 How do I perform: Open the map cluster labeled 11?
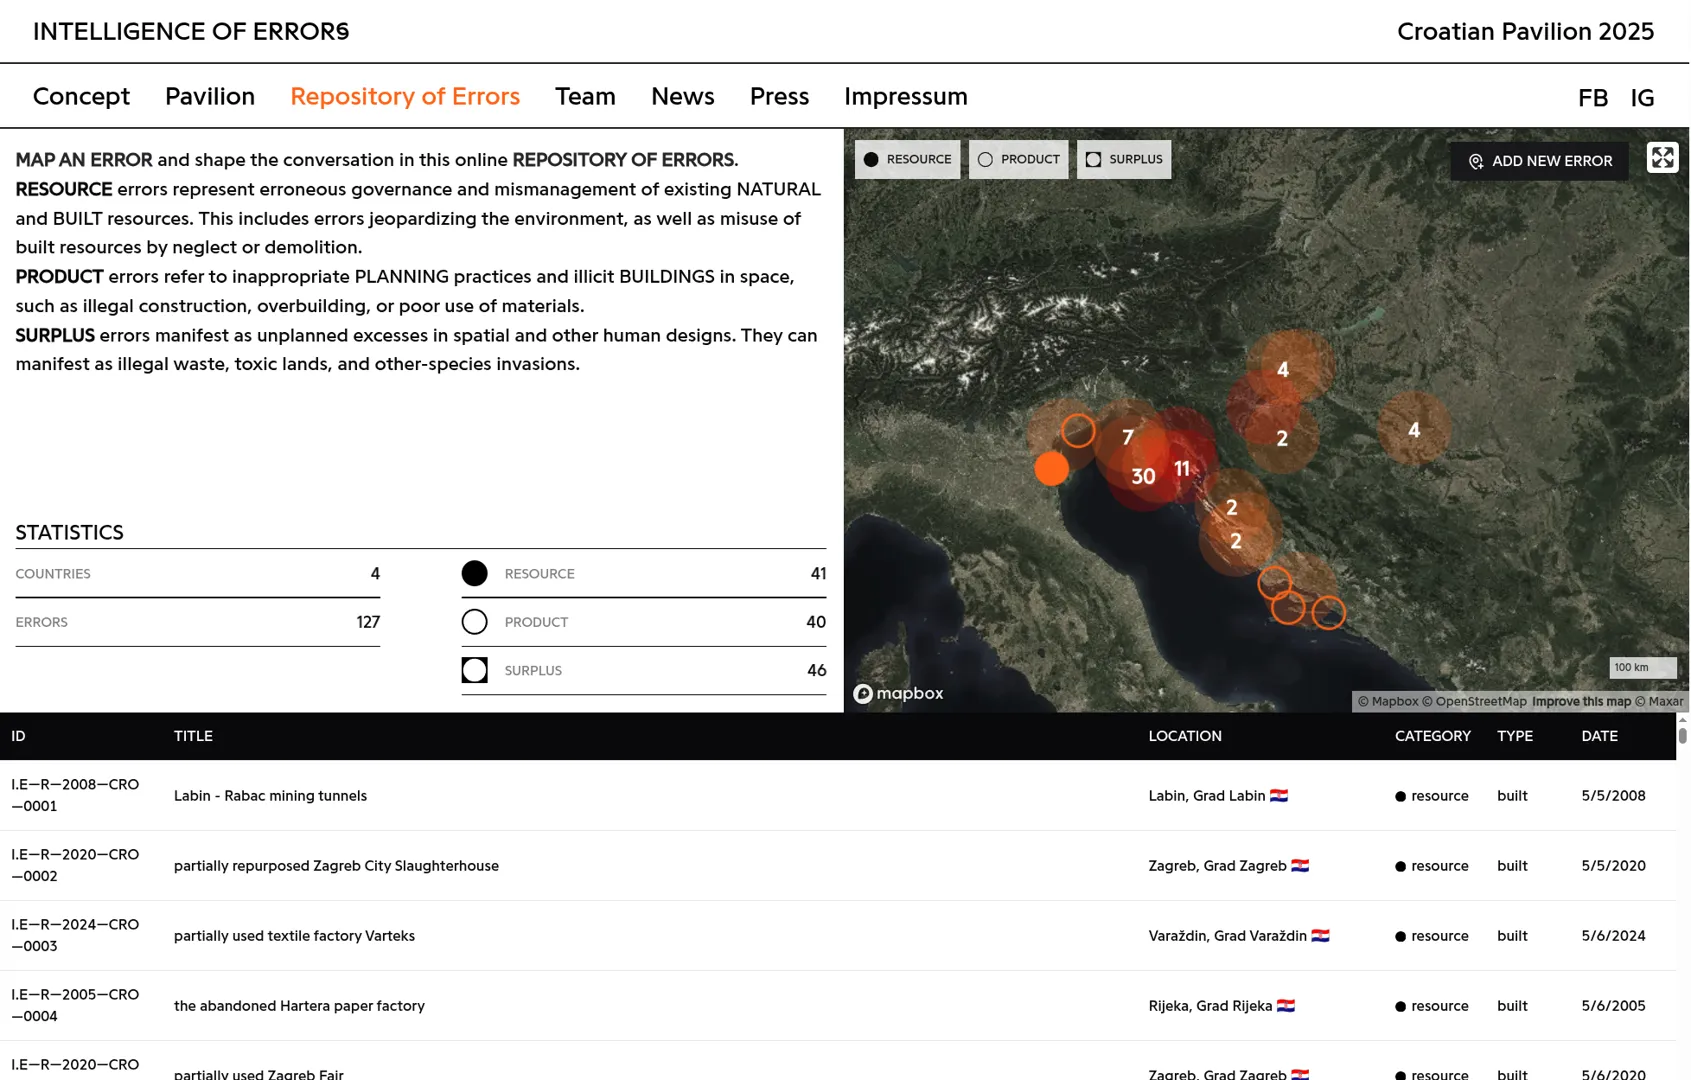pos(1182,469)
